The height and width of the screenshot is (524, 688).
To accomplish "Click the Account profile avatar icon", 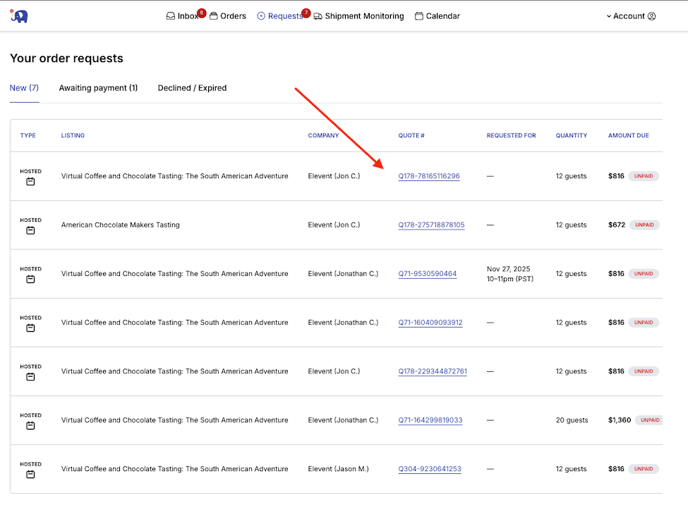I will [x=652, y=16].
